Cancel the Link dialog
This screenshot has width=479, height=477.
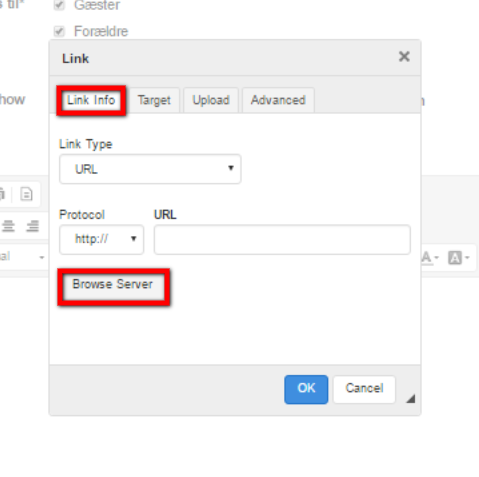pyautogui.click(x=364, y=389)
